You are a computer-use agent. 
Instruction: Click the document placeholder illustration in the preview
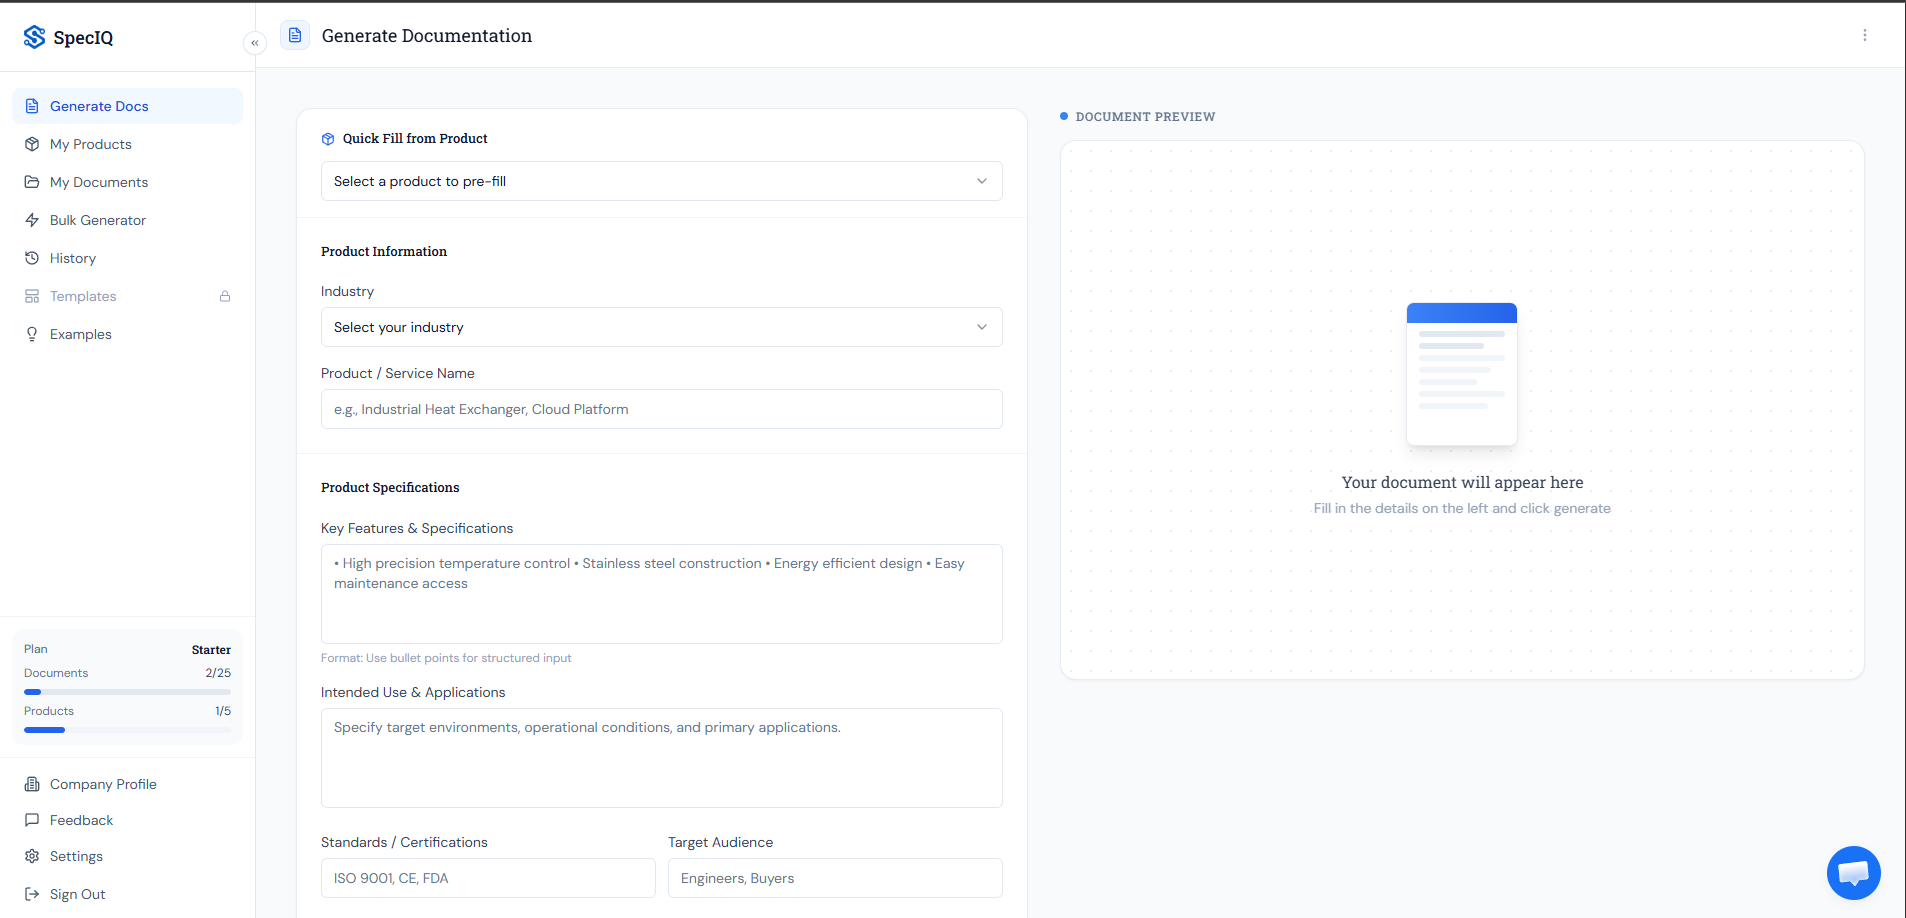1462,374
